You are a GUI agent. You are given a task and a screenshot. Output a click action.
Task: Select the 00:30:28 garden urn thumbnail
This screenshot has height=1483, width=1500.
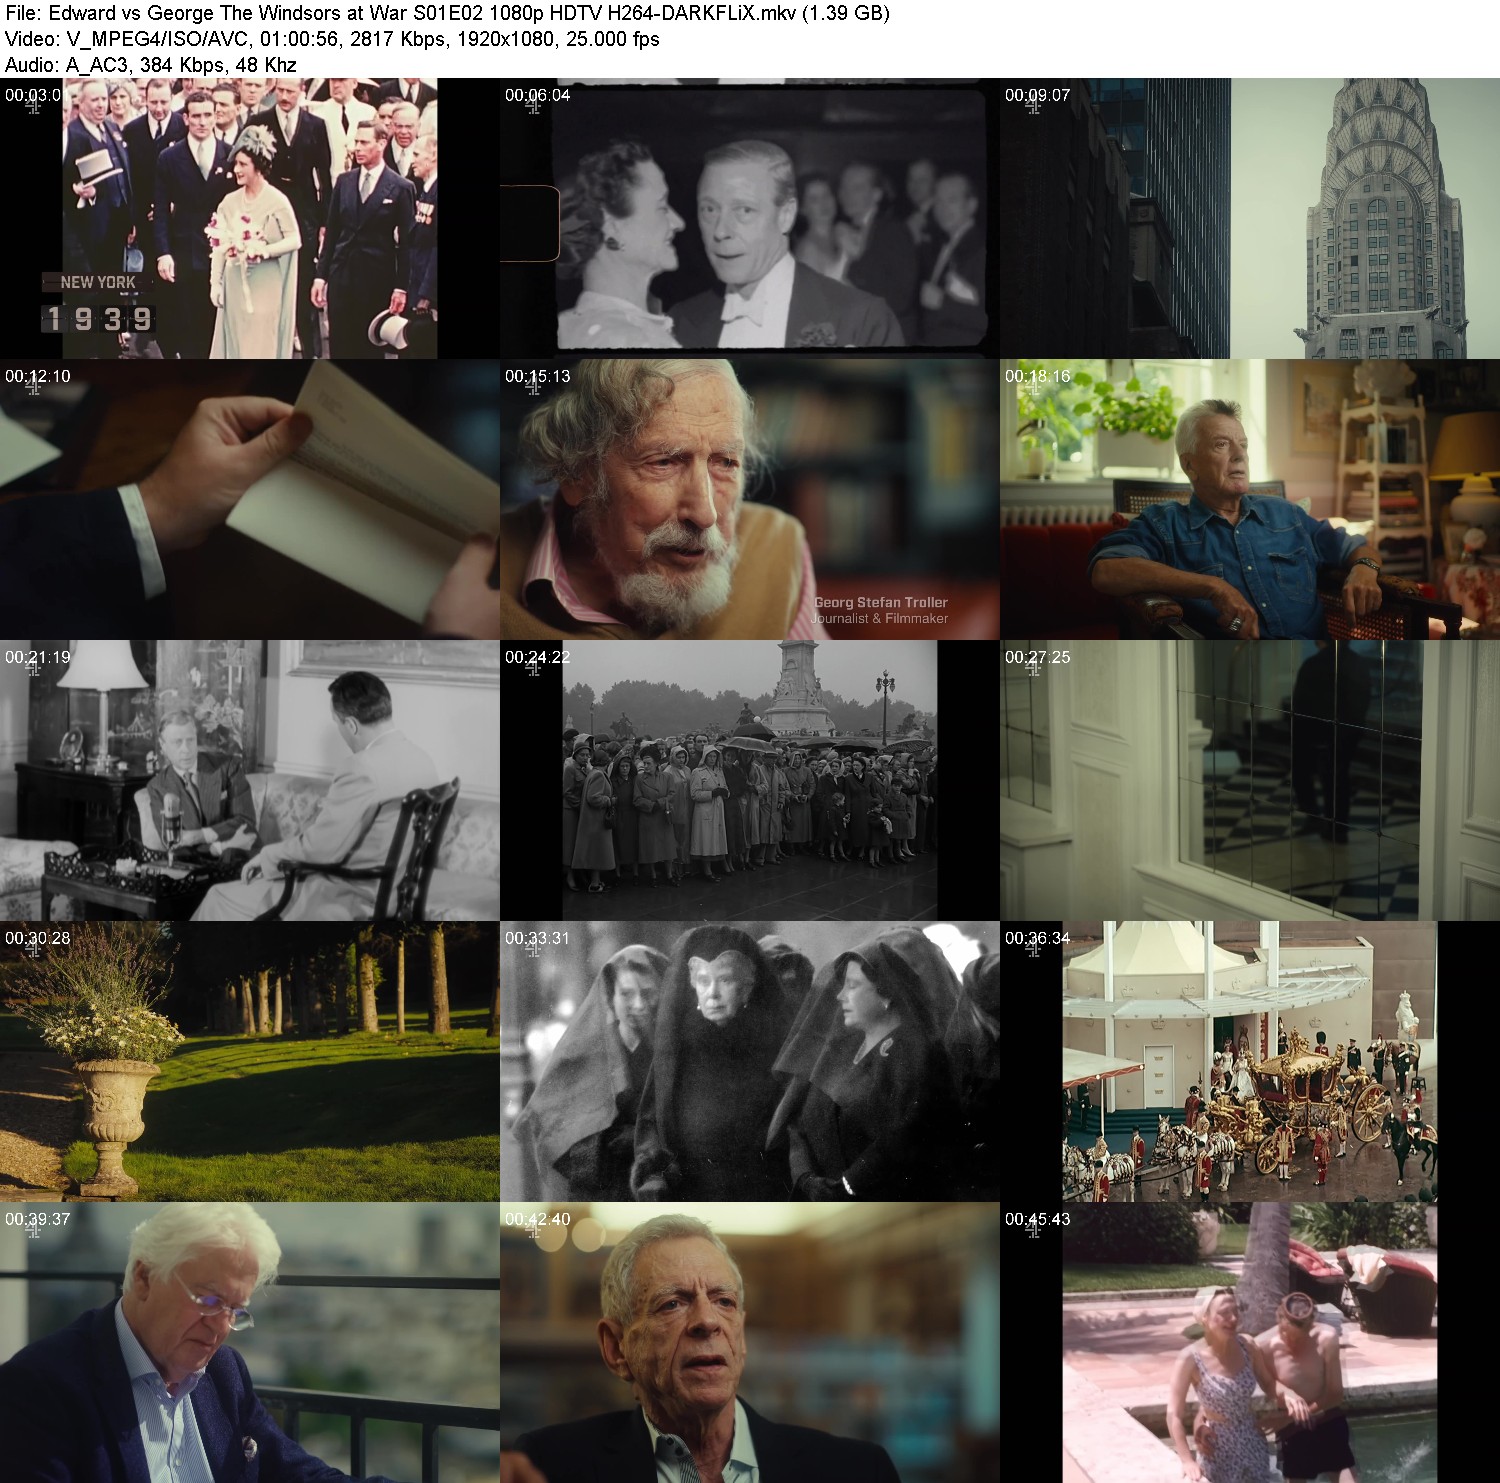point(250,1061)
